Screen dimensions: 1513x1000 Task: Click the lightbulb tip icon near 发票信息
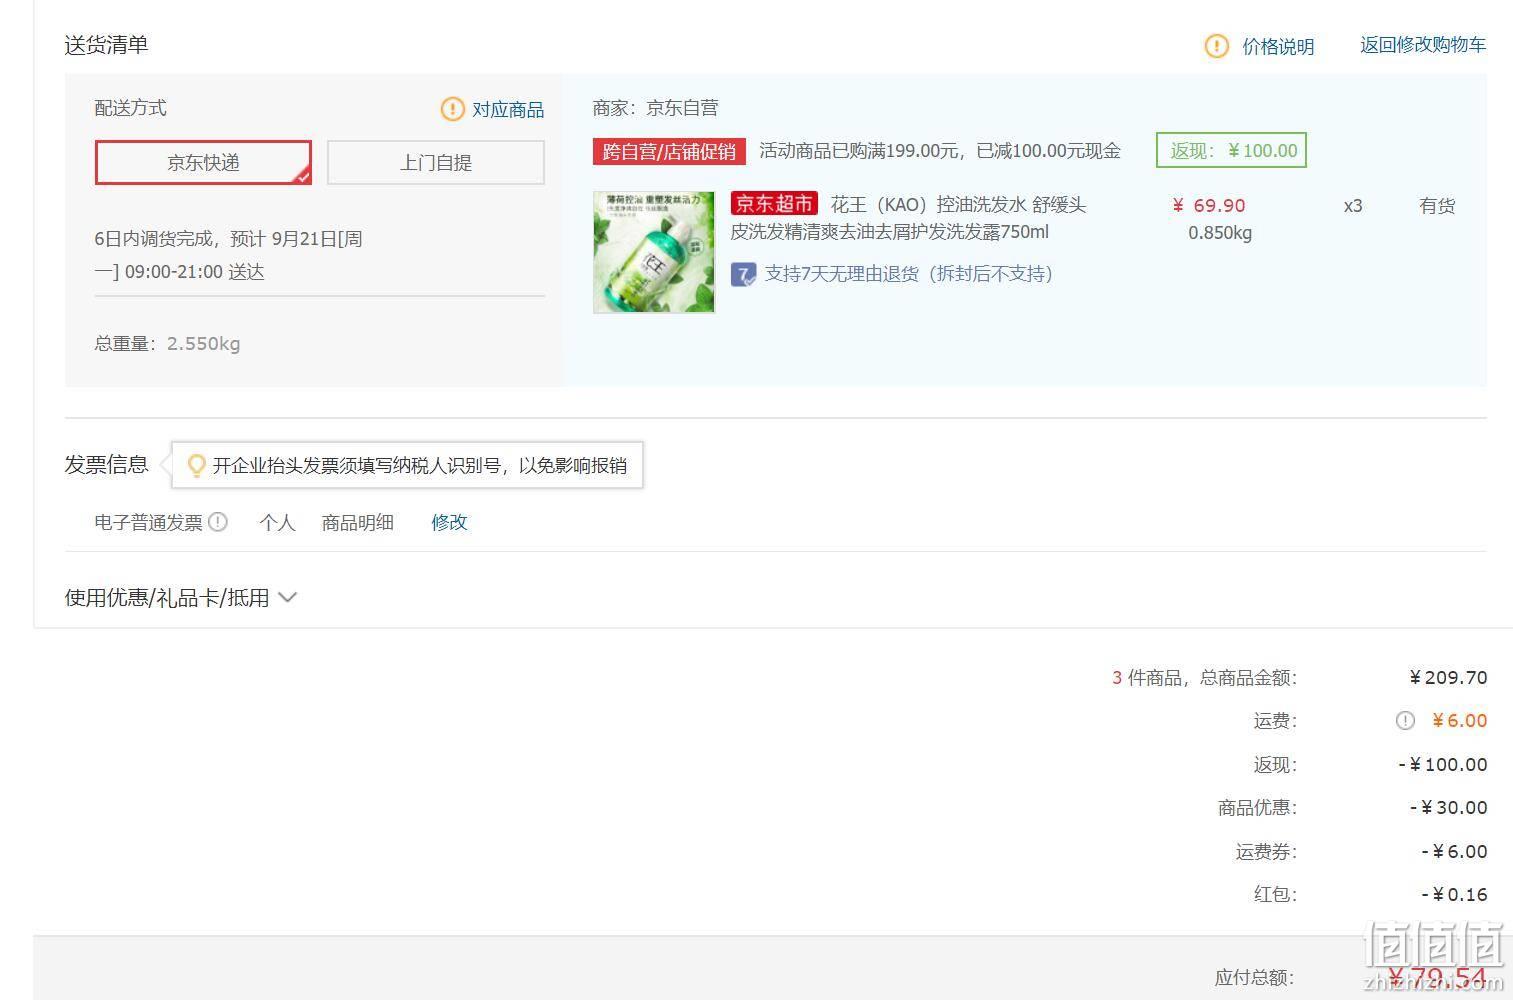click(x=196, y=465)
